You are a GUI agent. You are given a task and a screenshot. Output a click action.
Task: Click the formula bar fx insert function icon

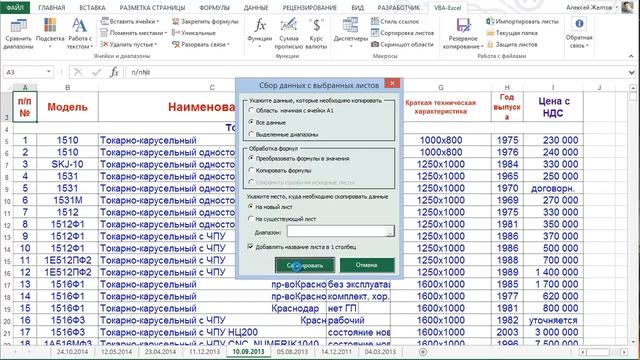[x=114, y=72]
